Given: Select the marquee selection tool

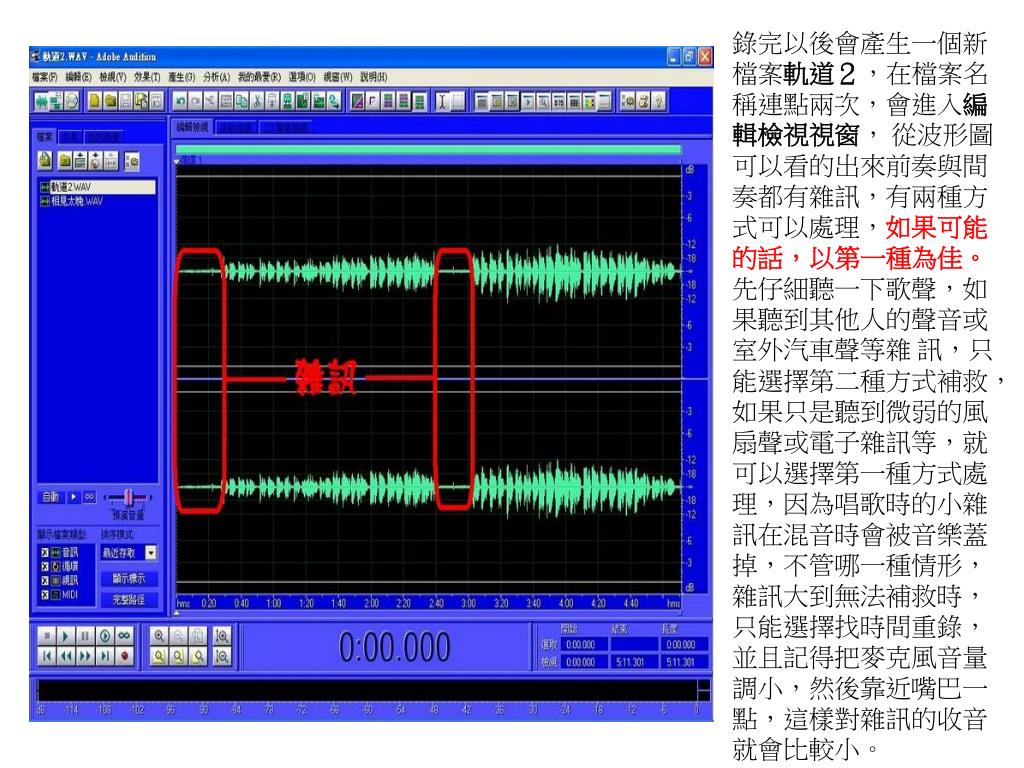Looking at the screenshot, I should tap(458, 101).
